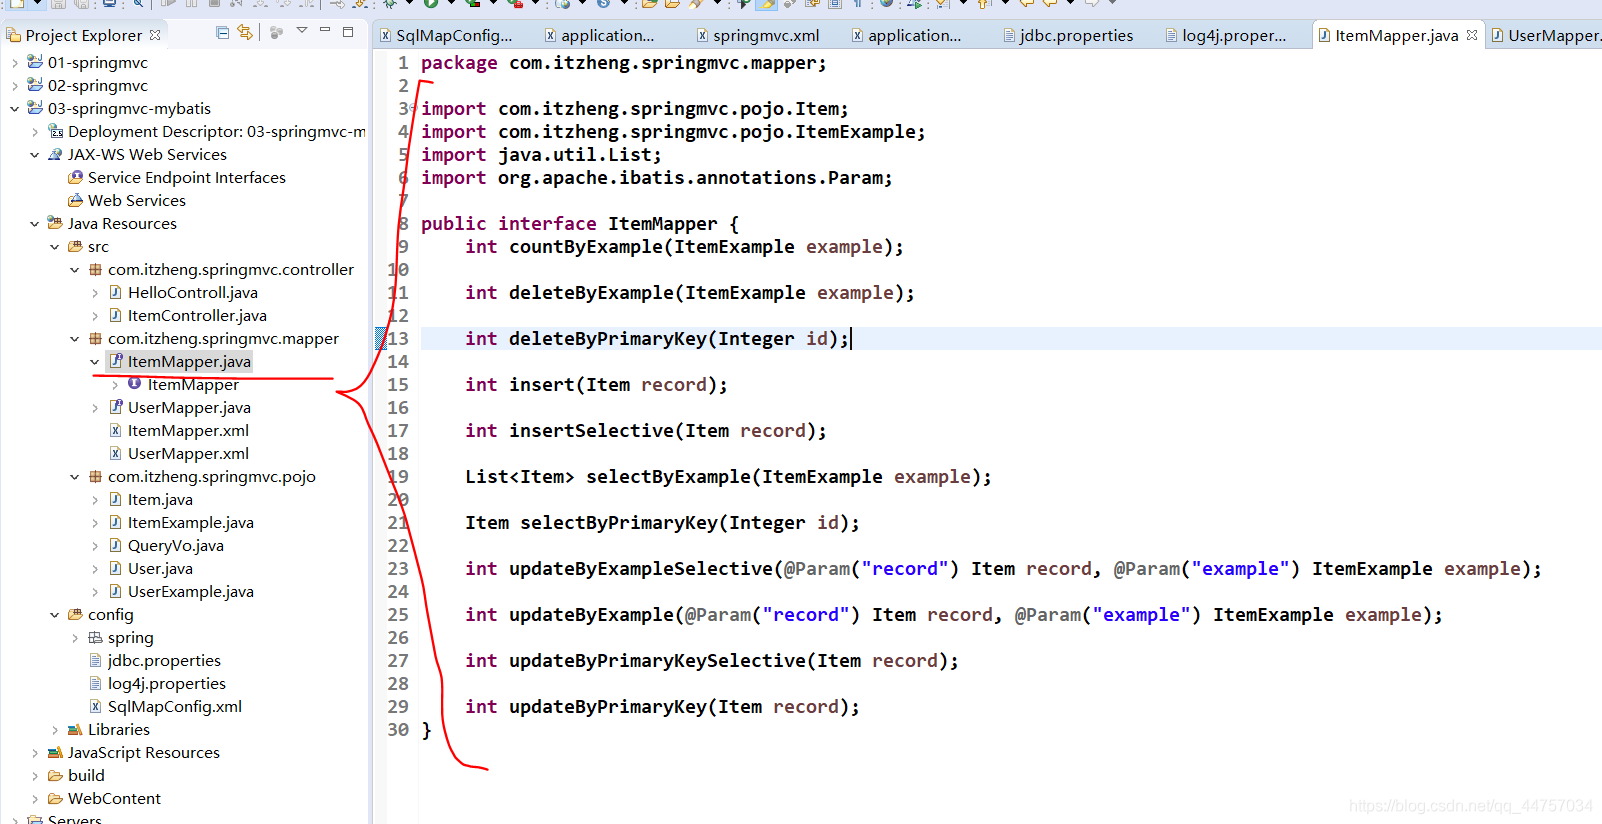This screenshot has width=1602, height=824.
Task: Click the JavaScript Resources icon
Action: click(55, 752)
